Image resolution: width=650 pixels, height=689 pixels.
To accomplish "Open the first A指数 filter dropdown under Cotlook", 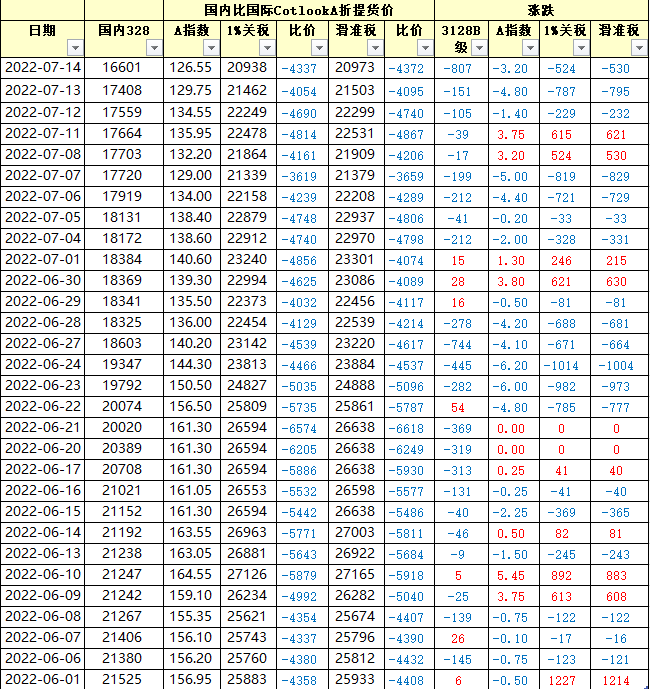I will click(x=211, y=47).
